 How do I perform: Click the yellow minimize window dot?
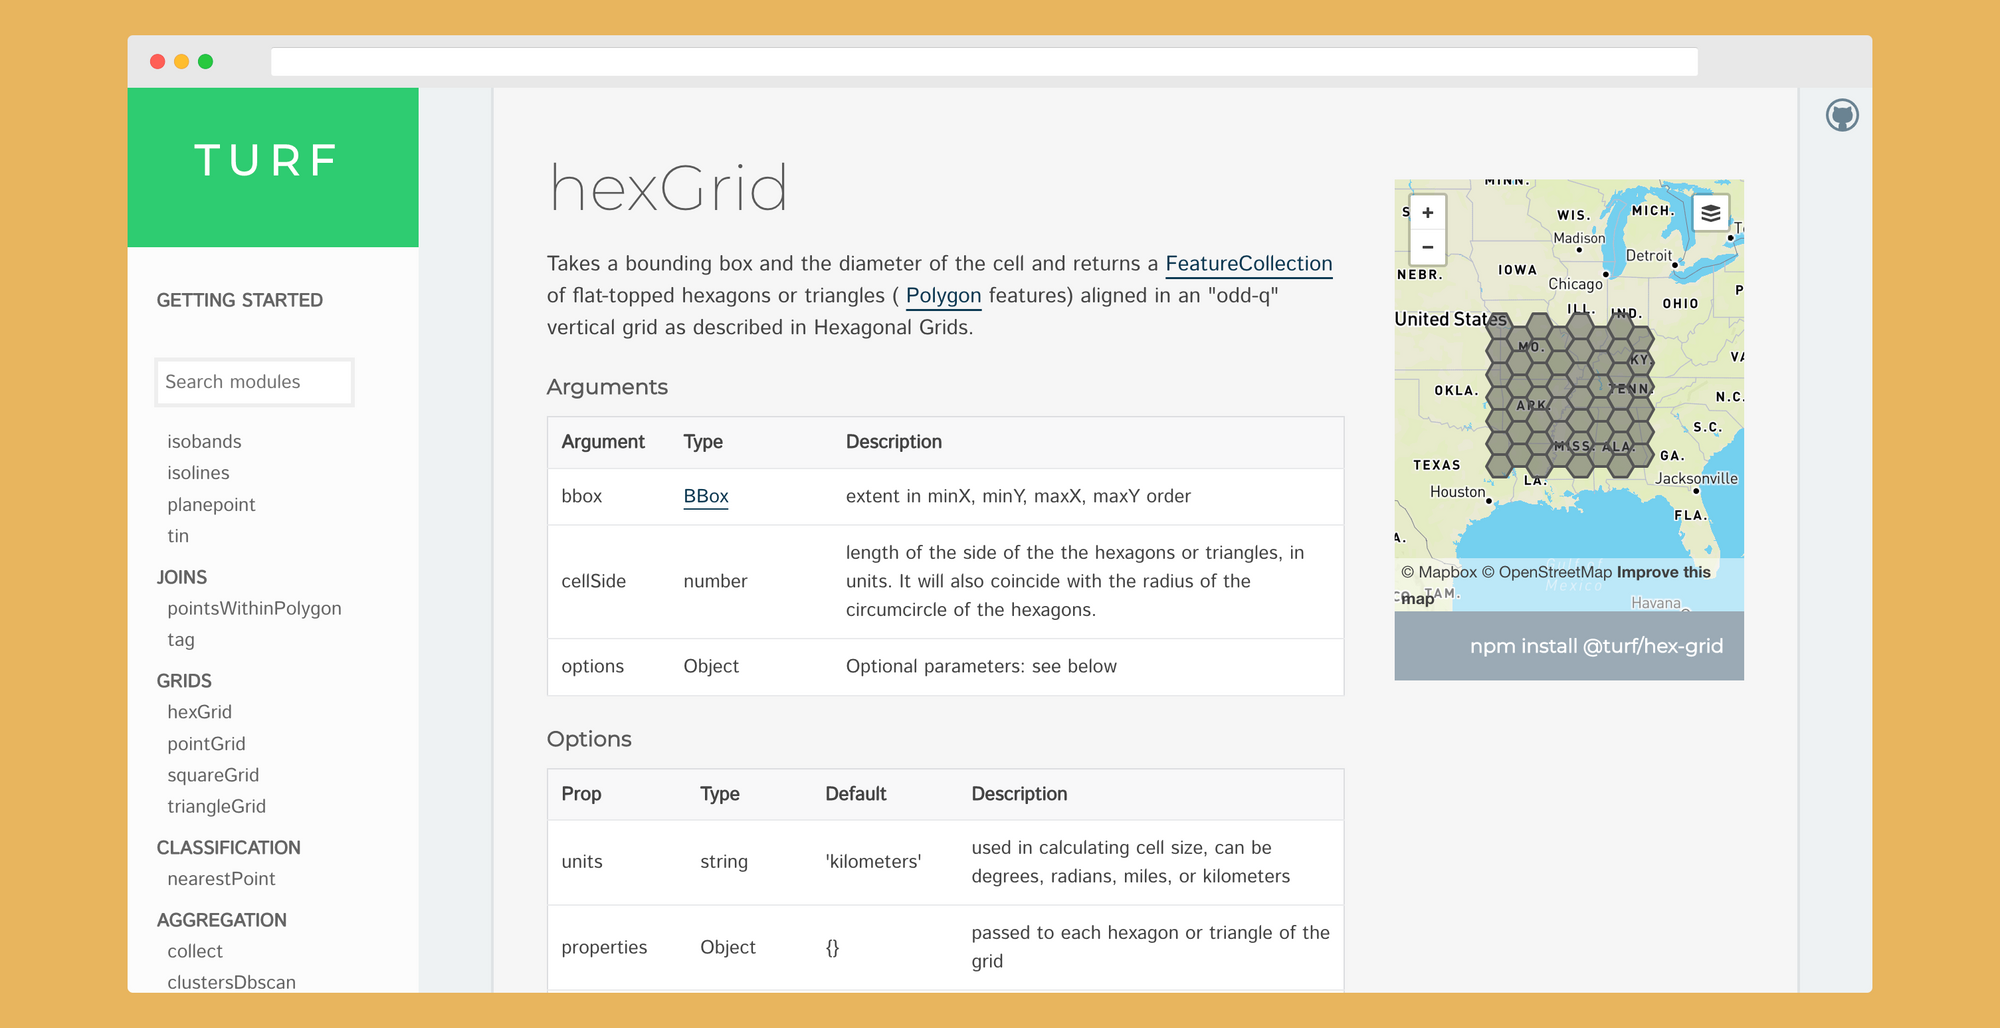[x=181, y=62]
